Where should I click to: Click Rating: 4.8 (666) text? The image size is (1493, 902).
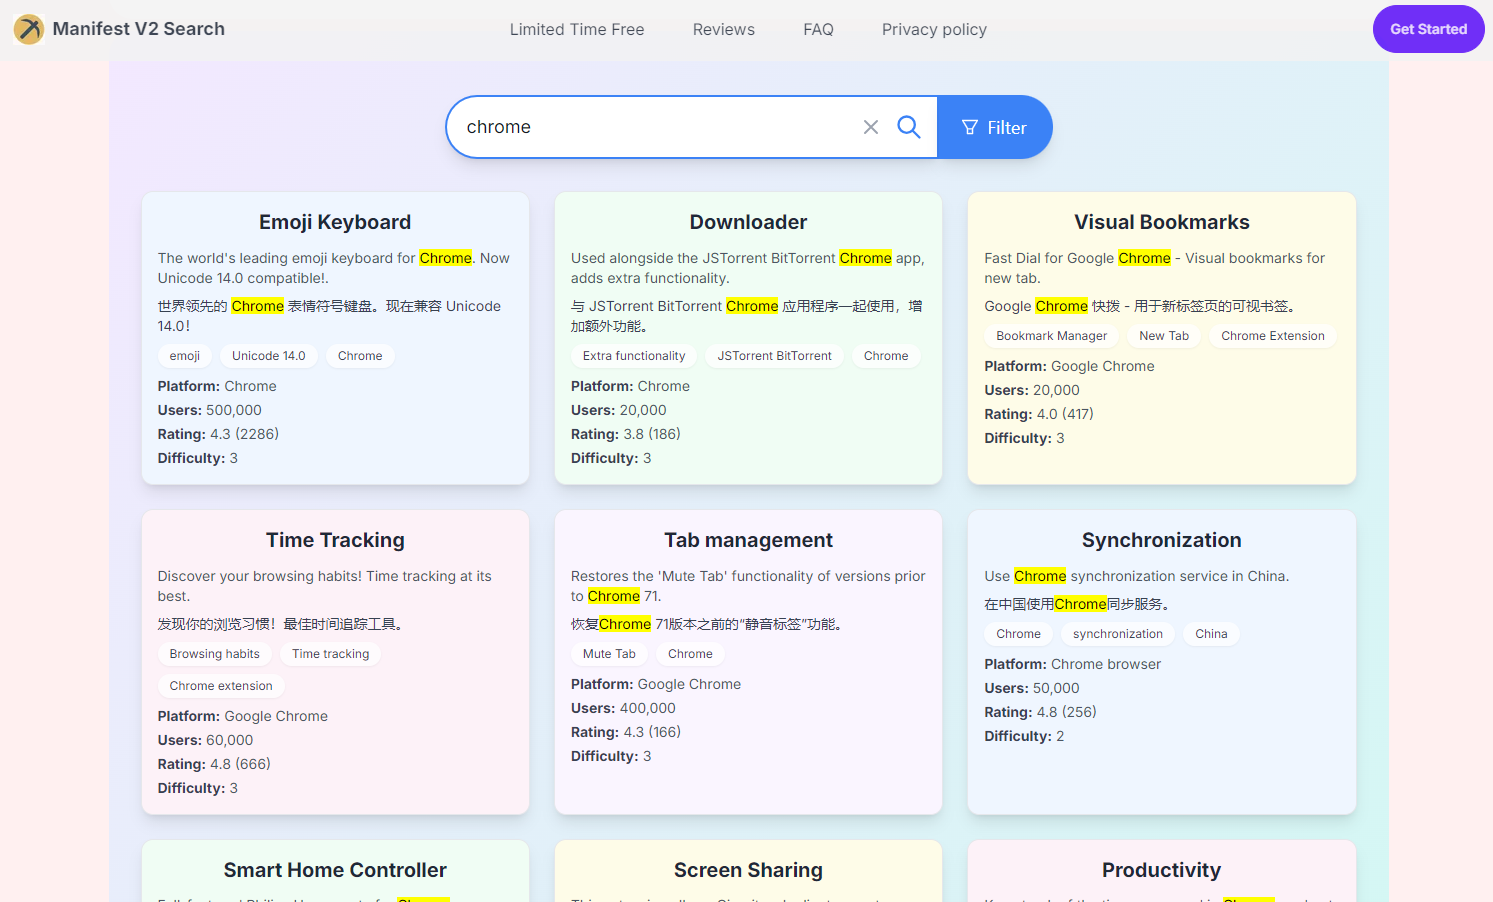point(214,764)
